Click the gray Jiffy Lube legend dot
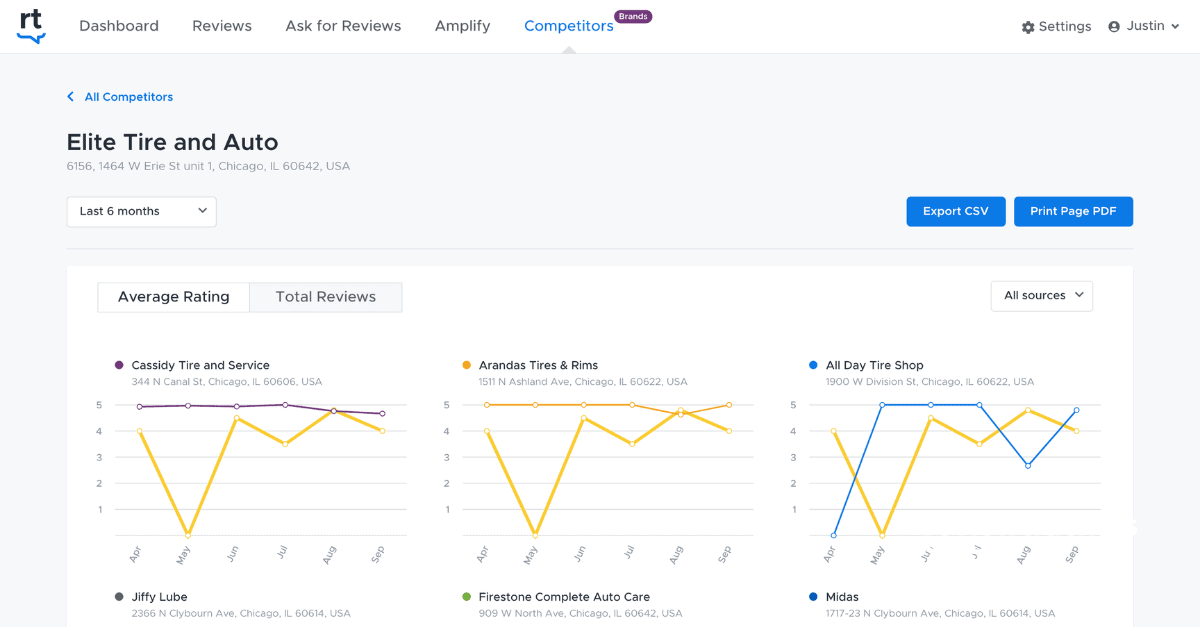 click(x=119, y=597)
